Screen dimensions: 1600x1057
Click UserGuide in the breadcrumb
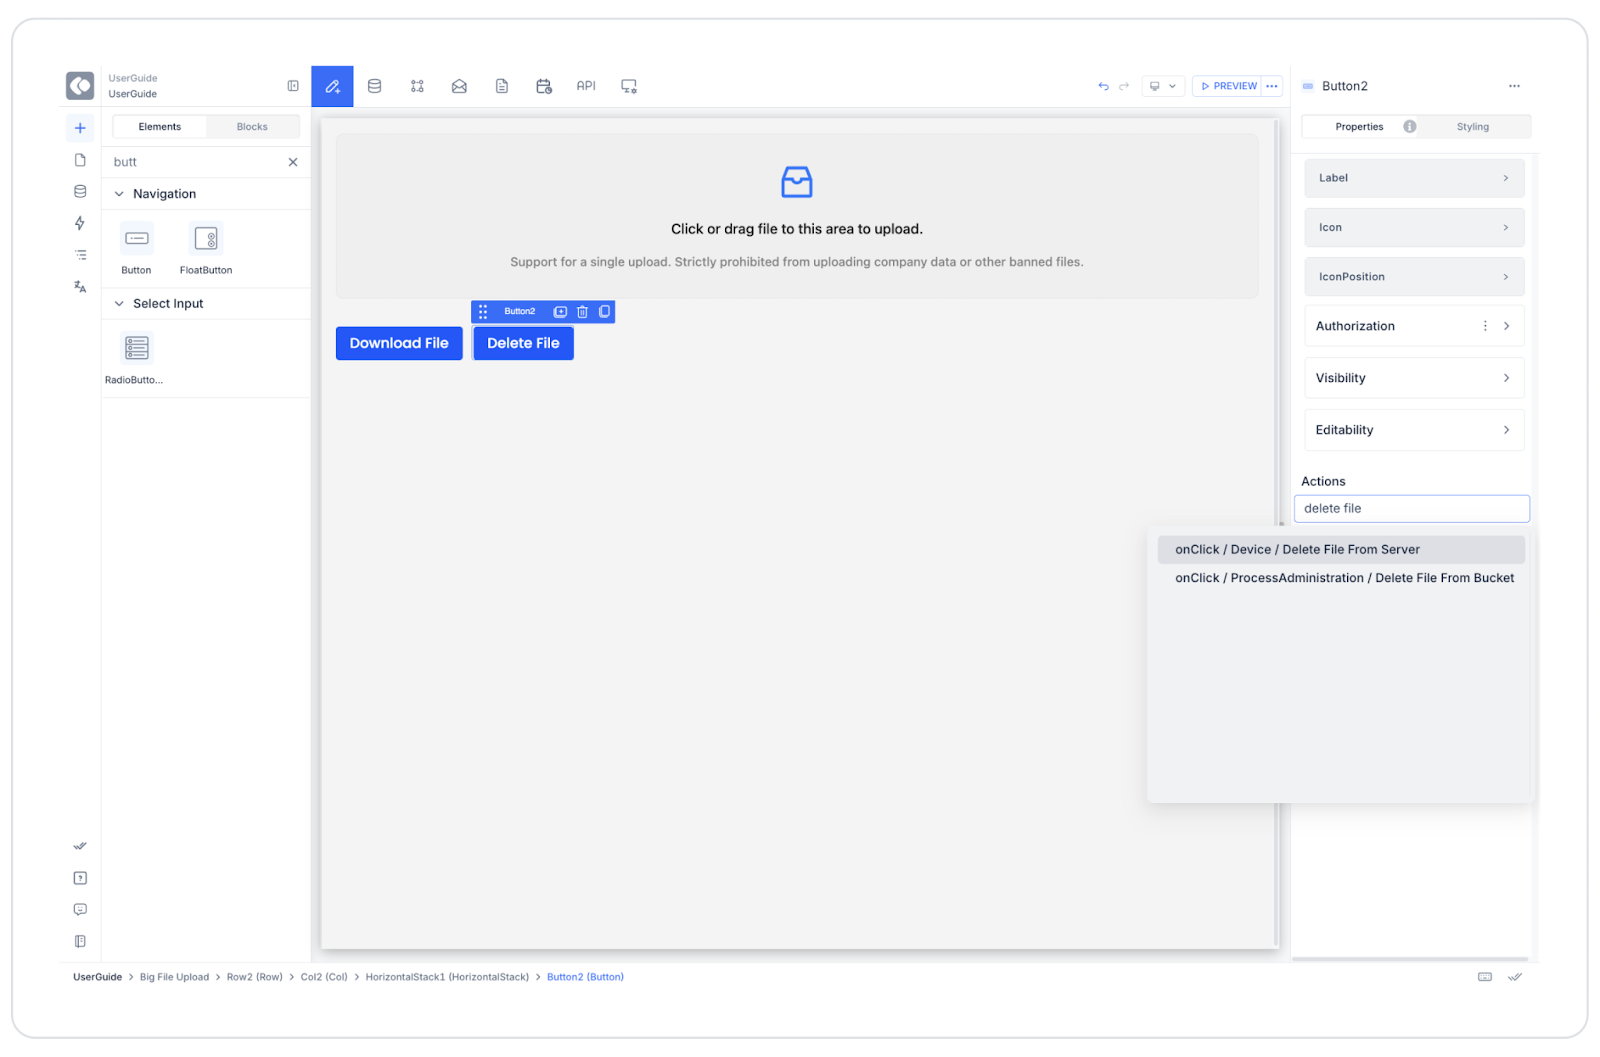(97, 977)
